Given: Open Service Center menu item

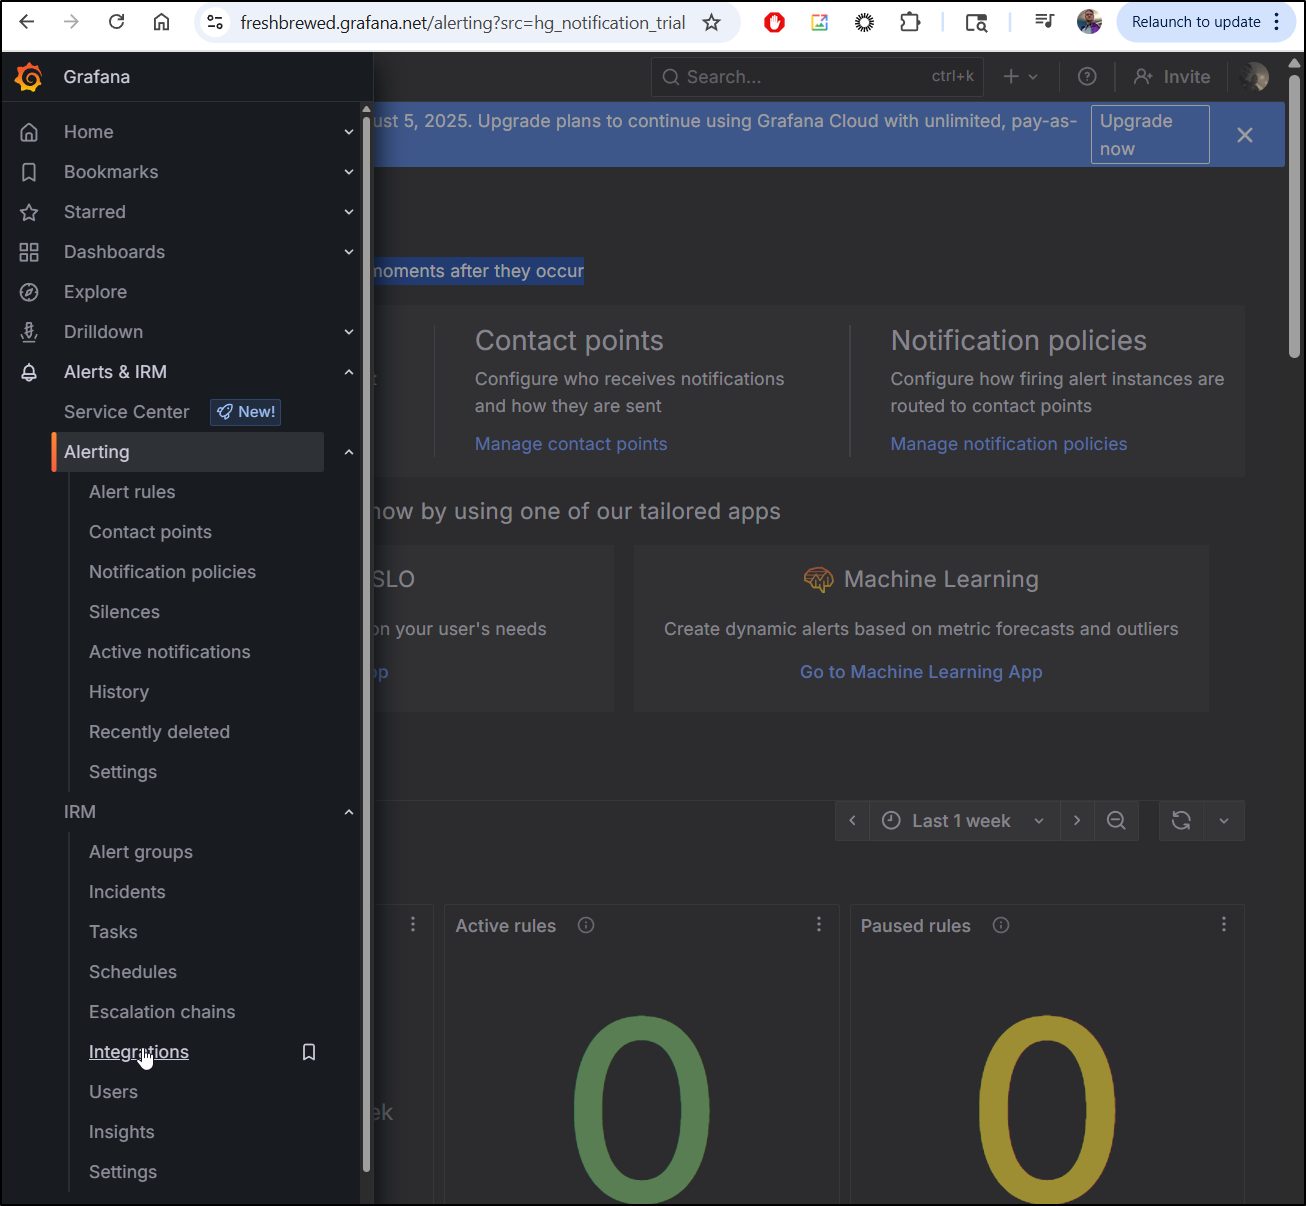Looking at the screenshot, I should [126, 412].
